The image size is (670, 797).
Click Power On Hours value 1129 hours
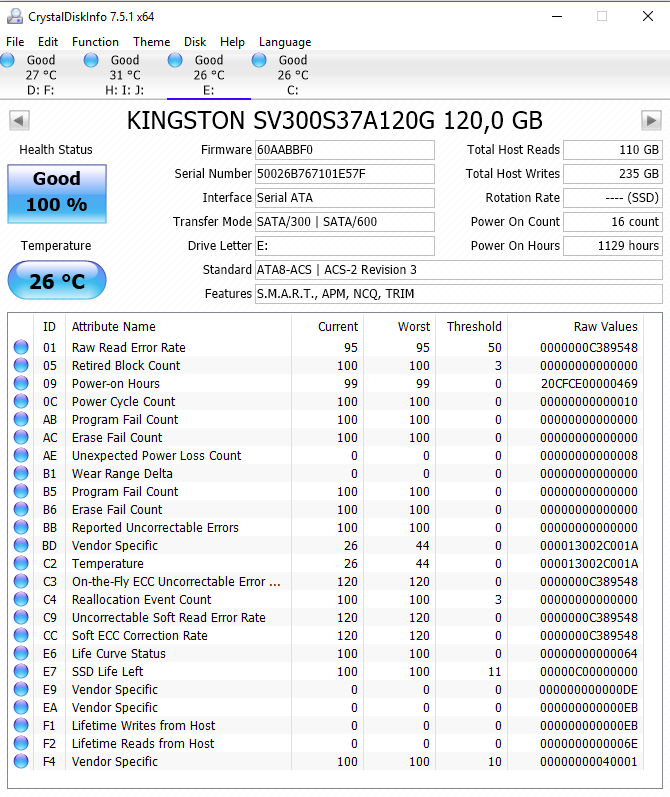pos(613,246)
